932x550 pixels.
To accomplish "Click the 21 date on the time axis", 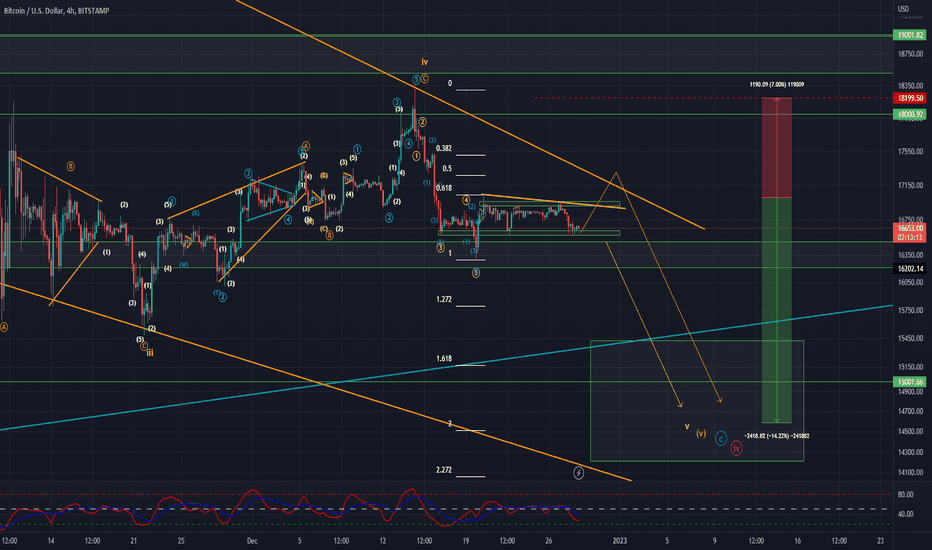I will (134, 541).
